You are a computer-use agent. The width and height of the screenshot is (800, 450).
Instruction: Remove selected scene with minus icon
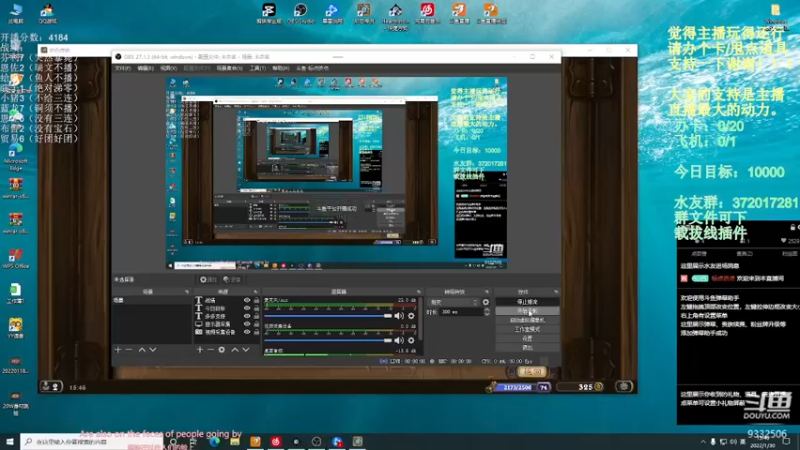(x=129, y=349)
